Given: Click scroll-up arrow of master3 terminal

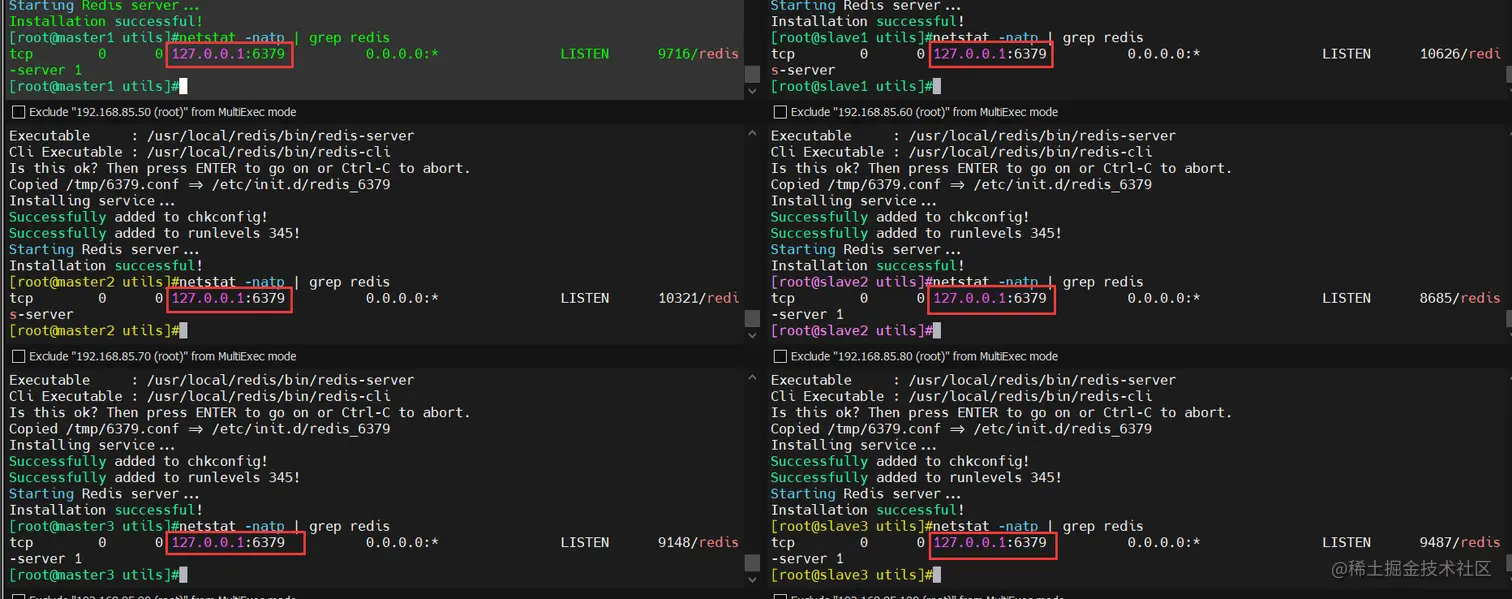Looking at the screenshot, I should [x=752, y=378].
